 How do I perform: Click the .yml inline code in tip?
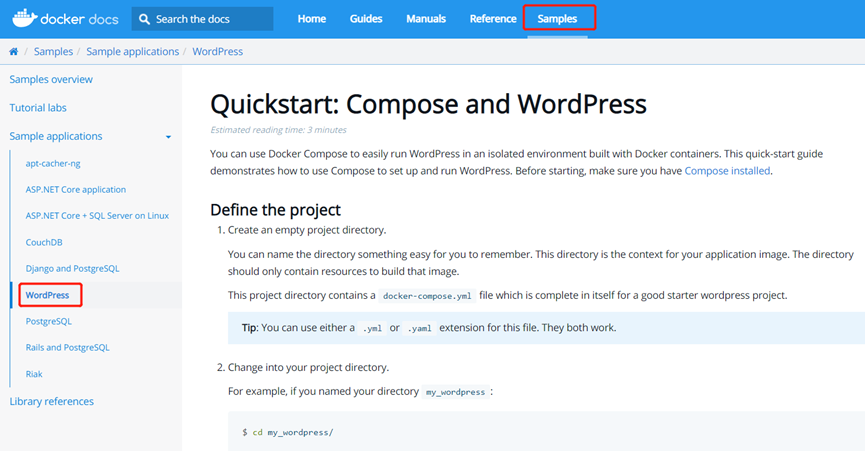(x=372, y=328)
